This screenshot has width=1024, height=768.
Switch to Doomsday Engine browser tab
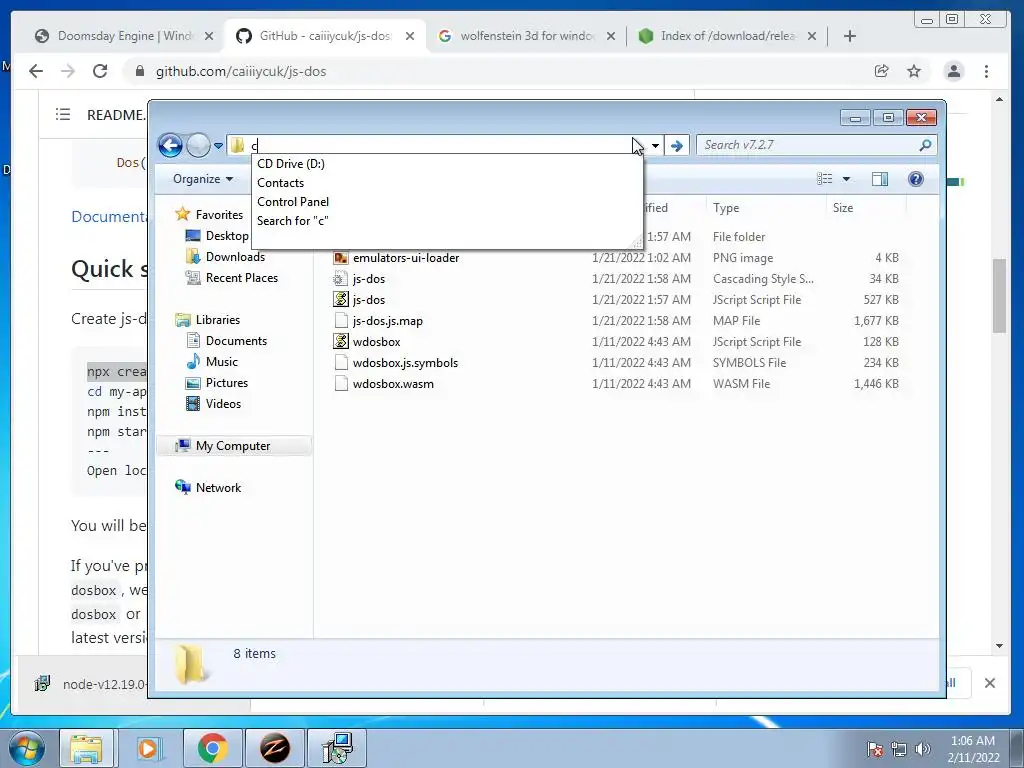tap(123, 36)
